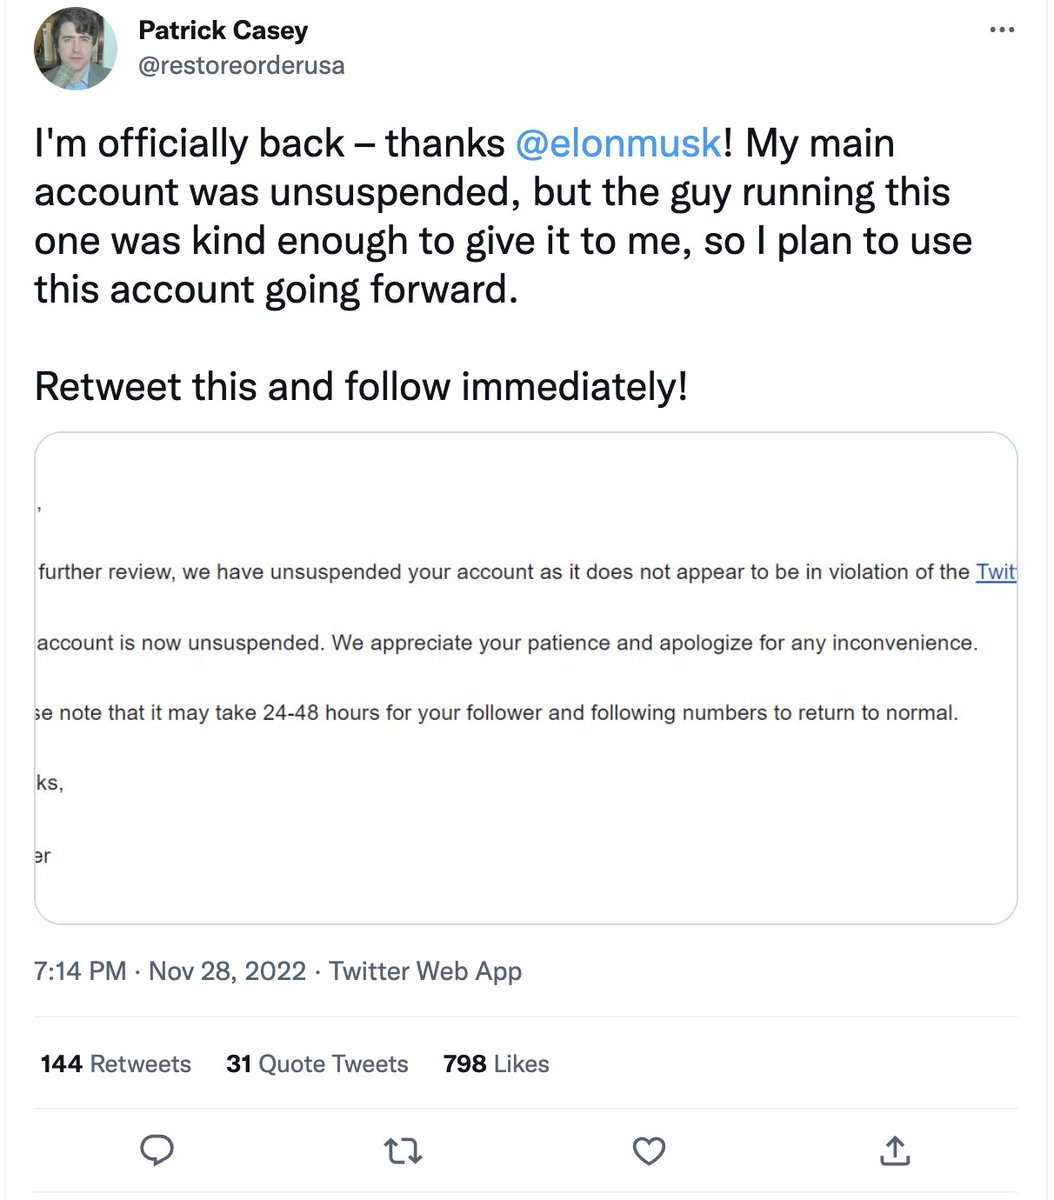Share the tweet via the upload icon
This screenshot has width=1054, height=1200.
click(894, 1151)
